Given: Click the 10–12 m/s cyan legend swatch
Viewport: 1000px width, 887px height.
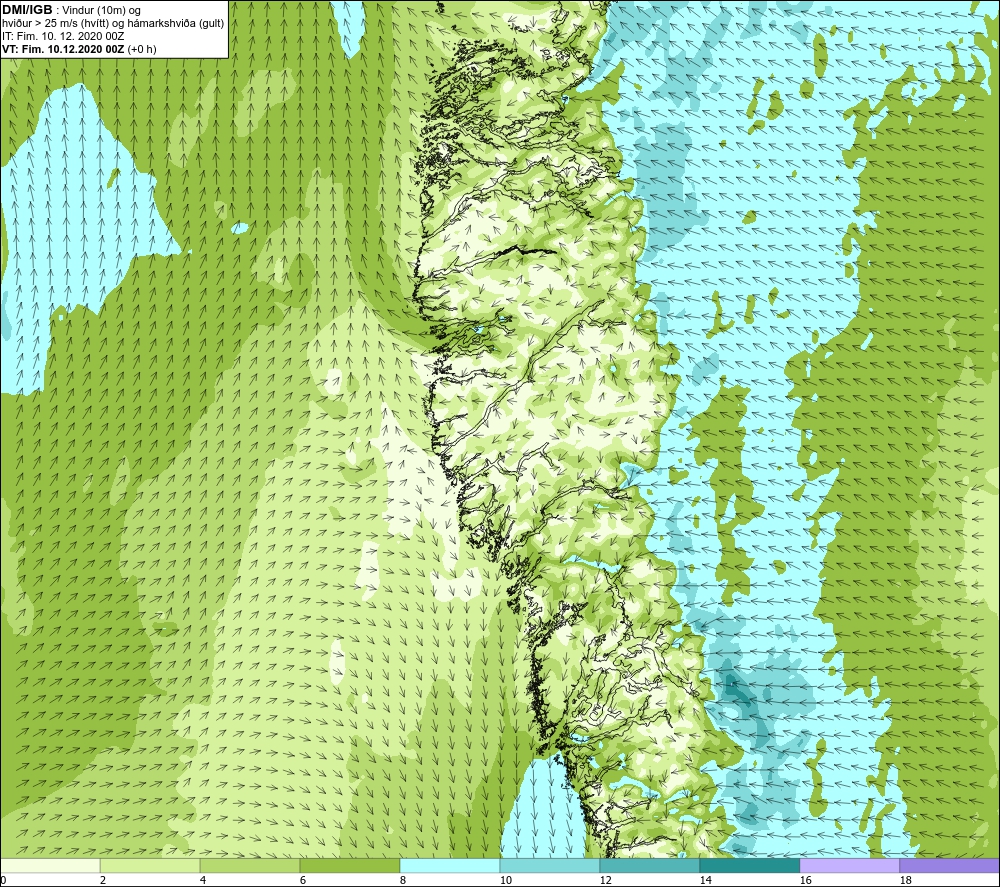Looking at the screenshot, I should 550,866.
